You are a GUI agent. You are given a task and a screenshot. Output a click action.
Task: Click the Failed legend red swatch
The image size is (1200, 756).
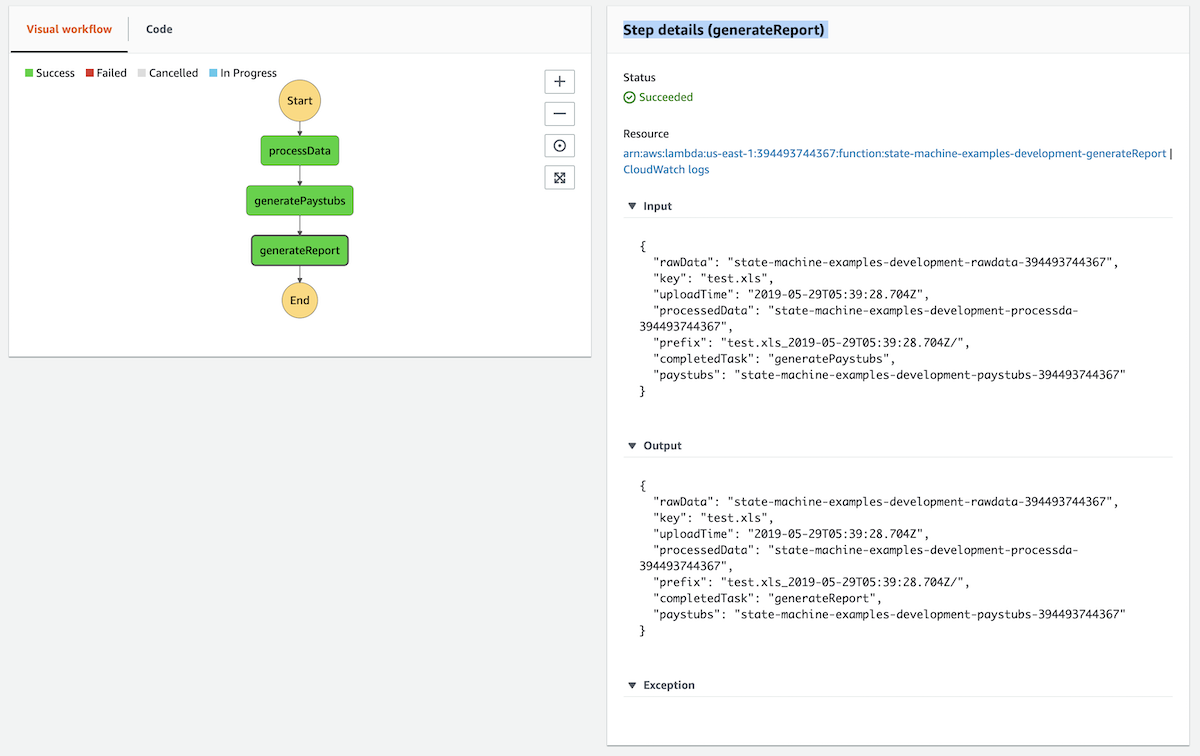[x=90, y=73]
